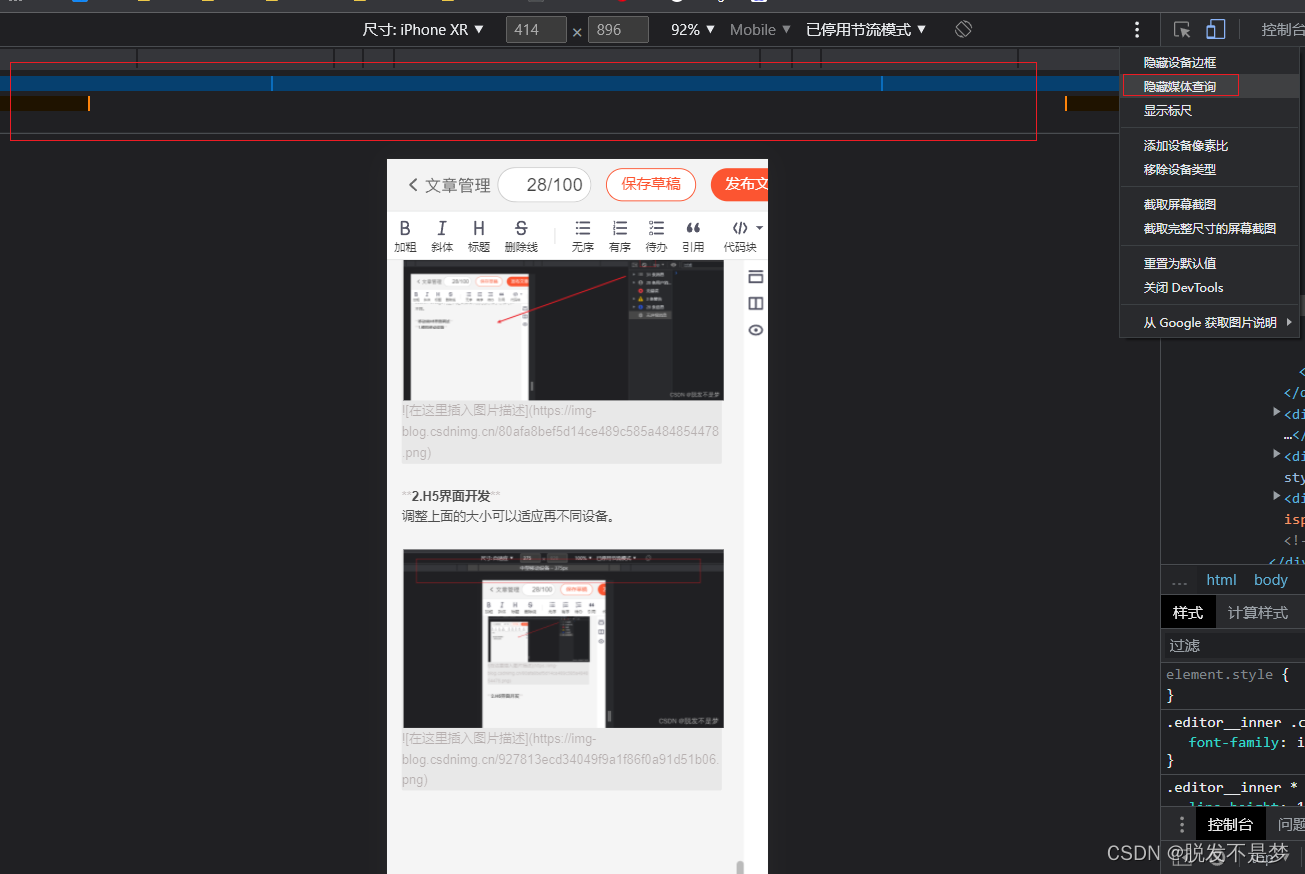Click the text 调整上面的大小可以适应再不同设备。
Screen dimensions: 1305x874
click(x=508, y=517)
